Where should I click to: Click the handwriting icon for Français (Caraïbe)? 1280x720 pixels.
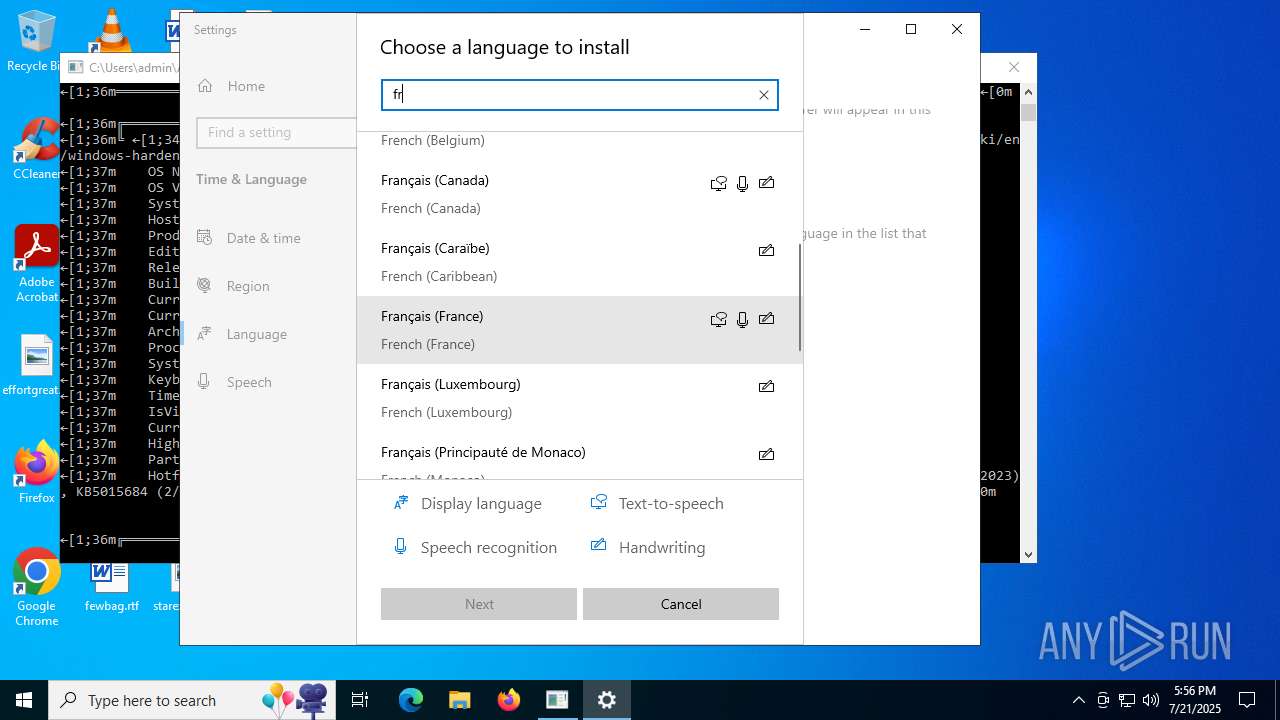(x=766, y=251)
